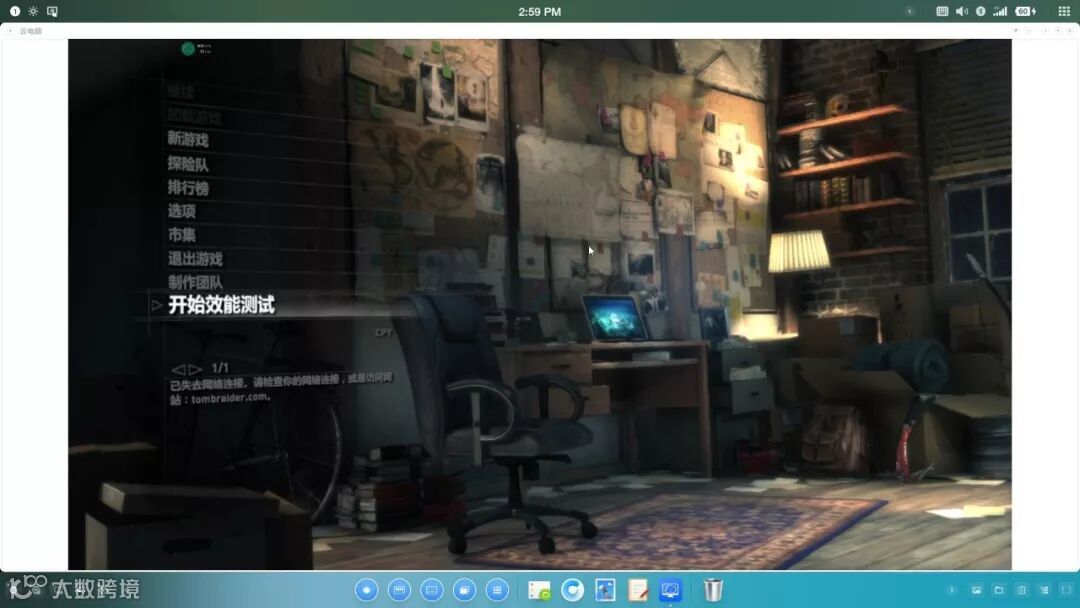The image size is (1080, 608).
Task: Open 探险队 menu entry
Action: pyautogui.click(x=188, y=164)
